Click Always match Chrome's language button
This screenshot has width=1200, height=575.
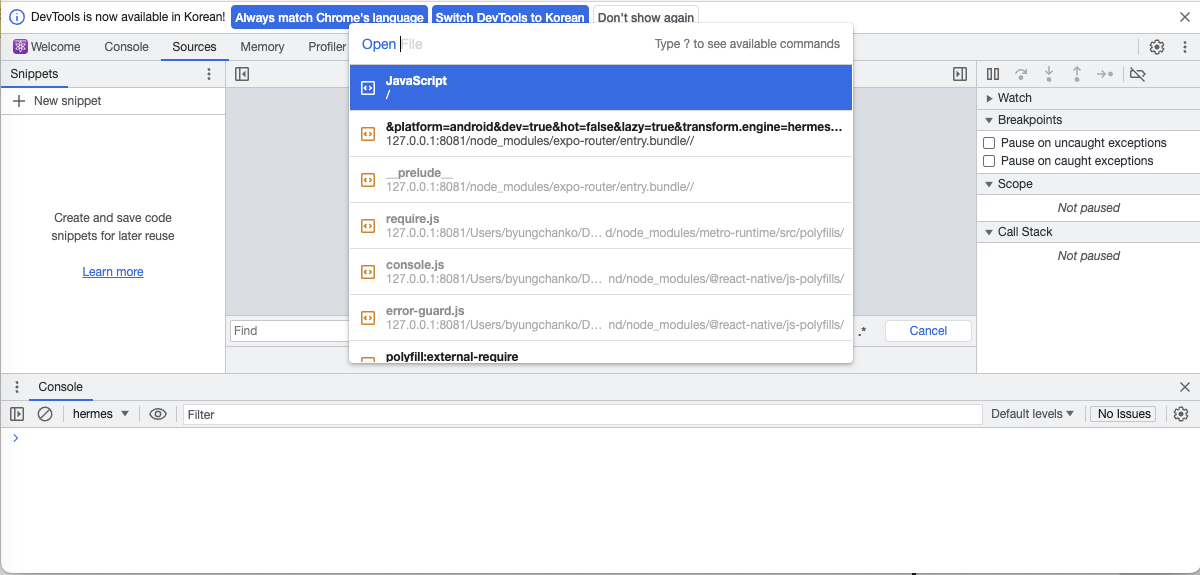(x=329, y=18)
